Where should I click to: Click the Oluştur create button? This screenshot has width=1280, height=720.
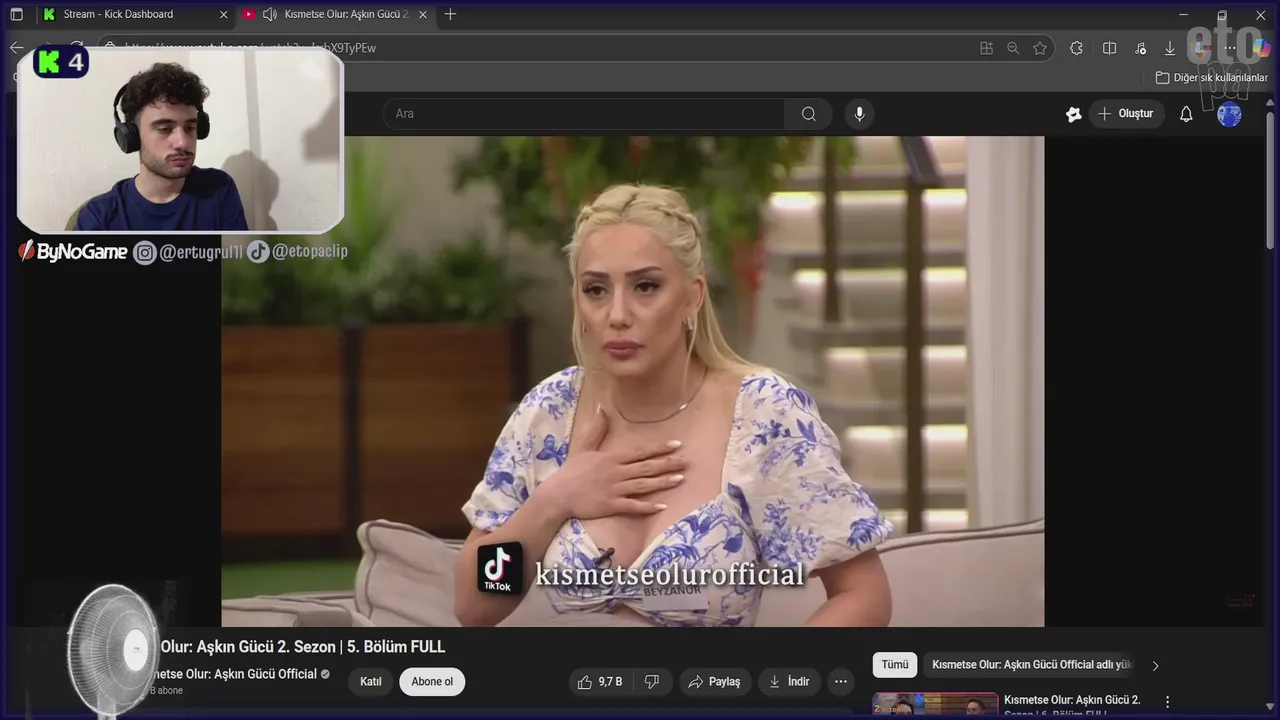point(1126,114)
